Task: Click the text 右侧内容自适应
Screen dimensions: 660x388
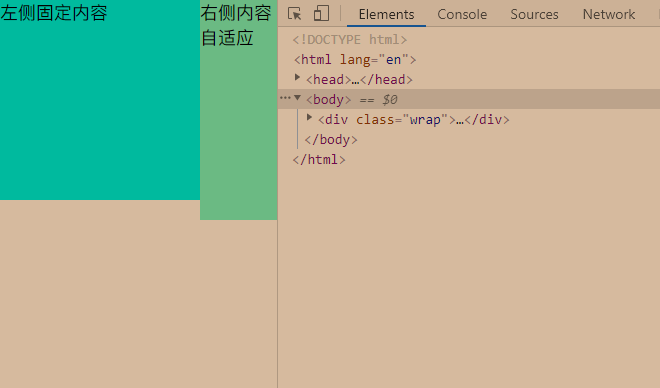Action: pyautogui.click(x=236, y=25)
